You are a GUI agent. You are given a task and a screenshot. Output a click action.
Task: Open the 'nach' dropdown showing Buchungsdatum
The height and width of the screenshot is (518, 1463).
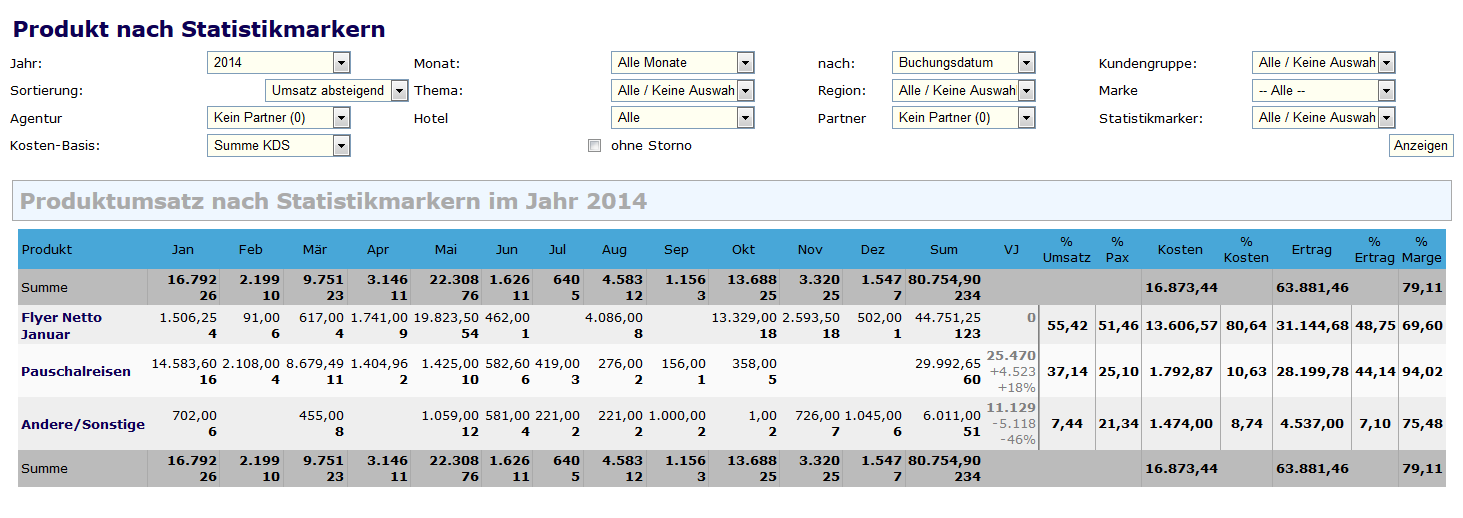(x=964, y=63)
